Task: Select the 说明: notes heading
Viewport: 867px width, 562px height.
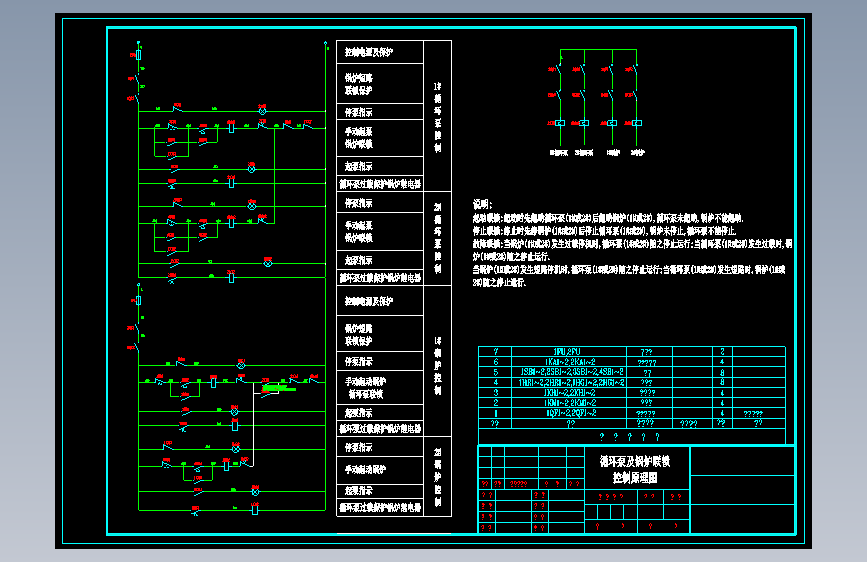Action: point(482,204)
